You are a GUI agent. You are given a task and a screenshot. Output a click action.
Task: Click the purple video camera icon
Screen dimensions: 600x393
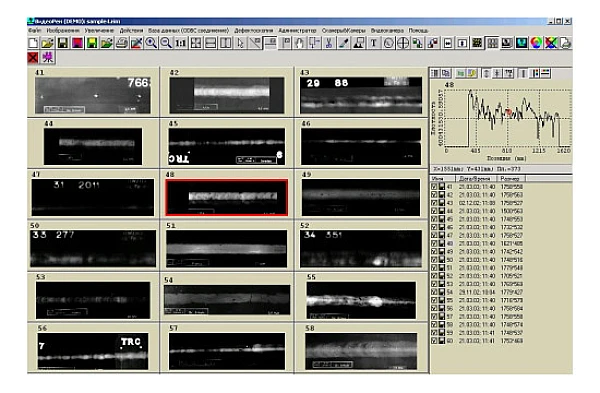48,57
